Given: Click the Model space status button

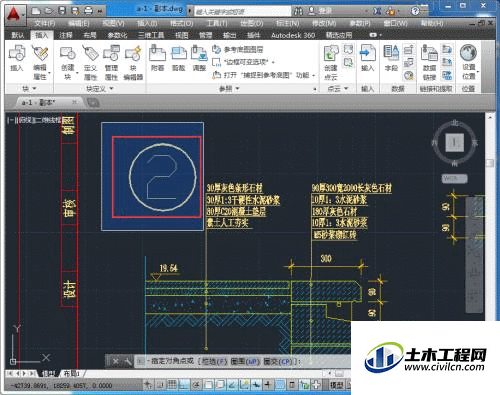Looking at the screenshot, I should (337, 385).
